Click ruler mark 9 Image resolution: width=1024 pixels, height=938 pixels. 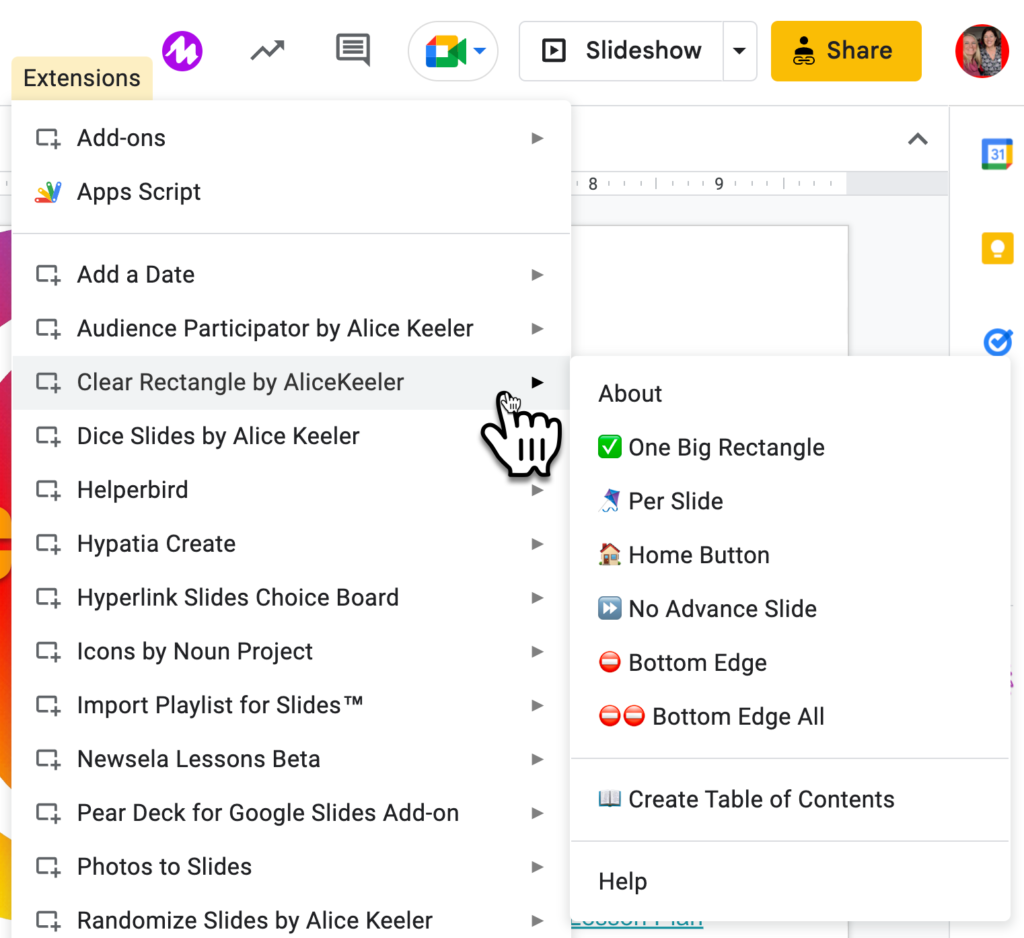pyautogui.click(x=719, y=184)
